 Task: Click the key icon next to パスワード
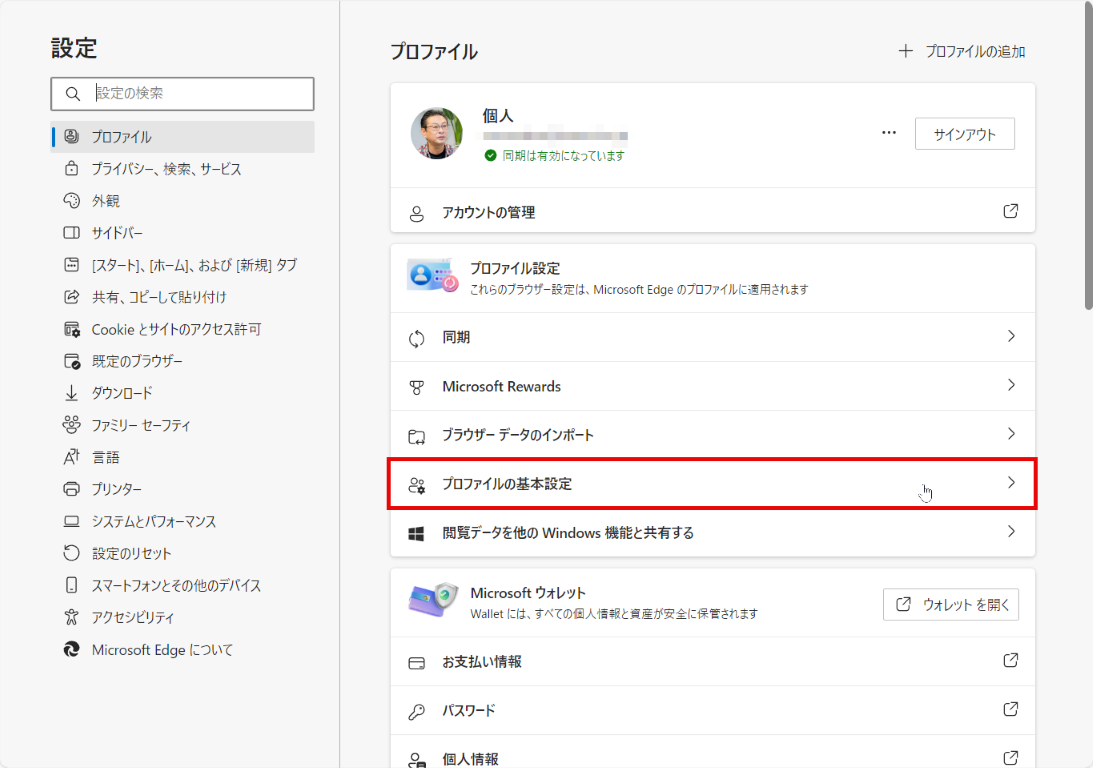pyautogui.click(x=417, y=712)
